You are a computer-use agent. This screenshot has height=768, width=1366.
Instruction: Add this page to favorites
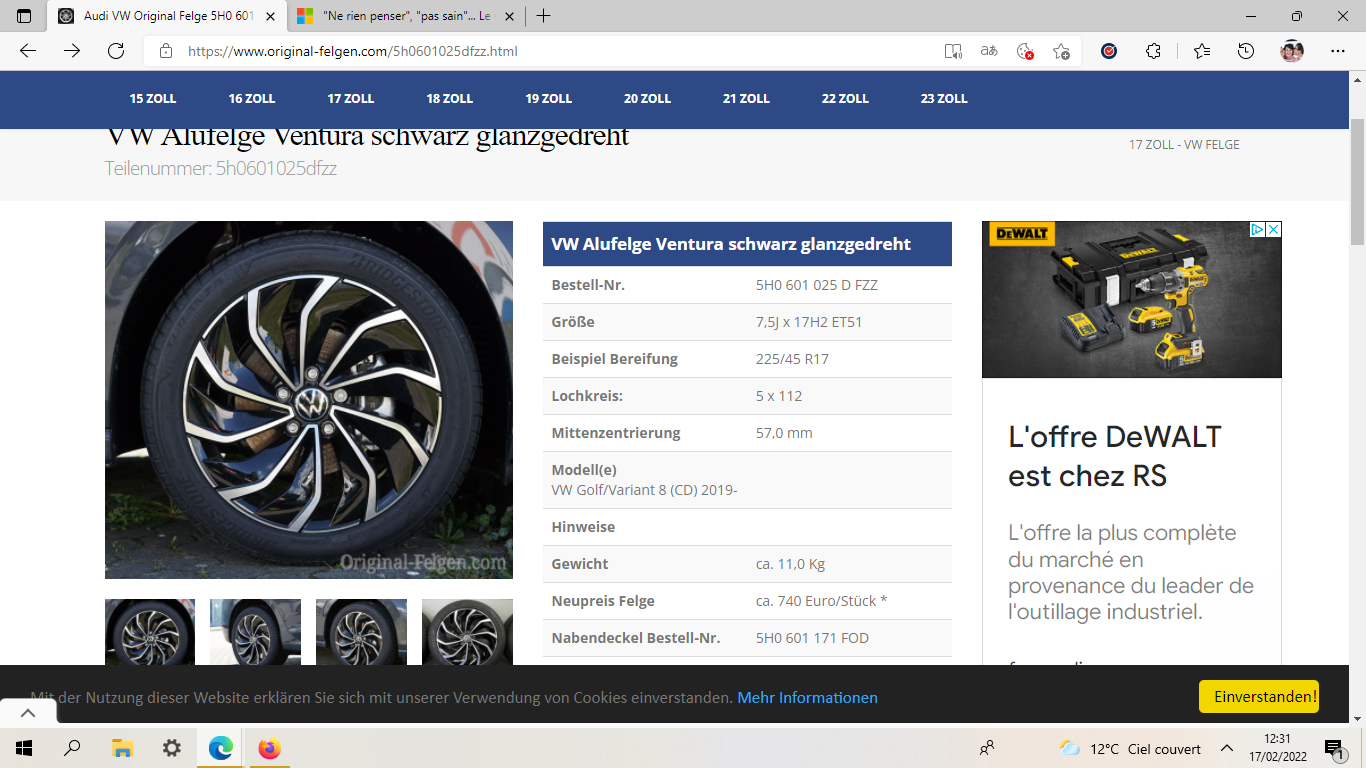click(x=1061, y=51)
